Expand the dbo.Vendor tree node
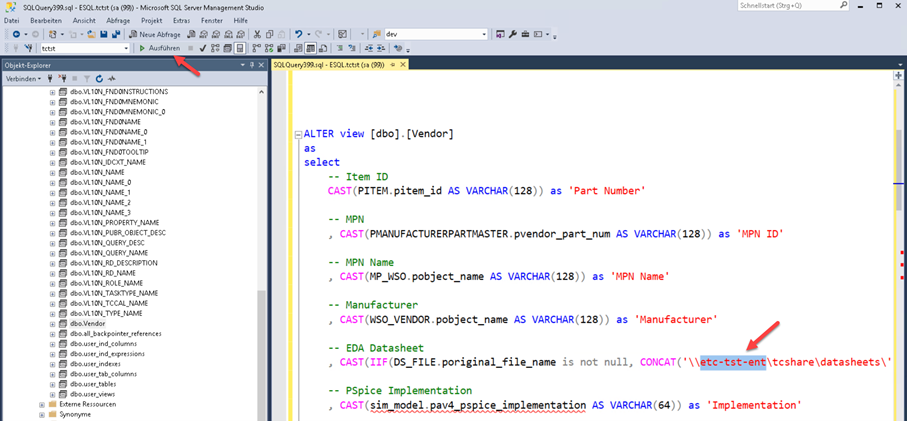Viewport: 907px width, 421px height. [x=52, y=323]
